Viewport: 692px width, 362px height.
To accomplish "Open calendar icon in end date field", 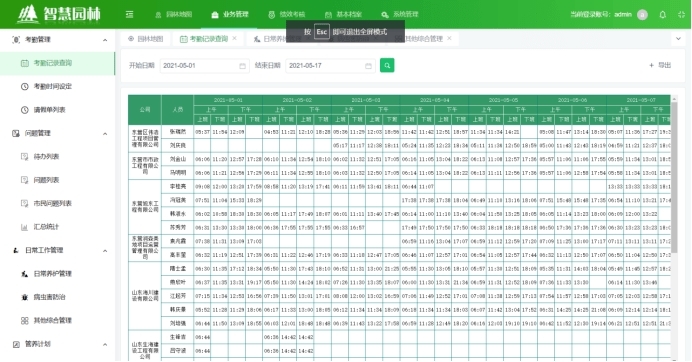I will pos(368,66).
